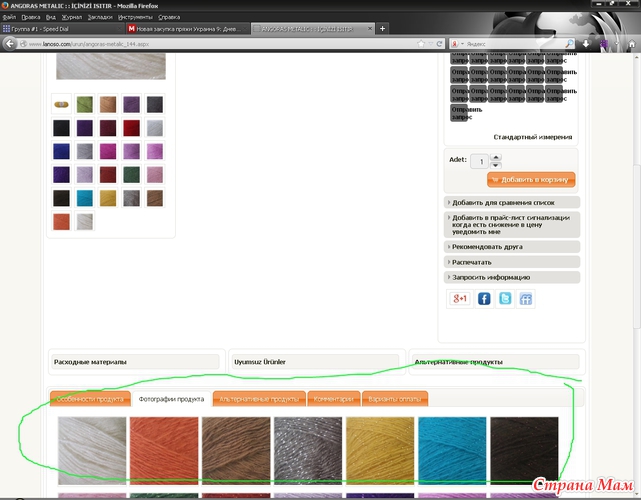This screenshot has width=641, height=500.
Task: Open the Закладки menu
Action: [100, 17]
